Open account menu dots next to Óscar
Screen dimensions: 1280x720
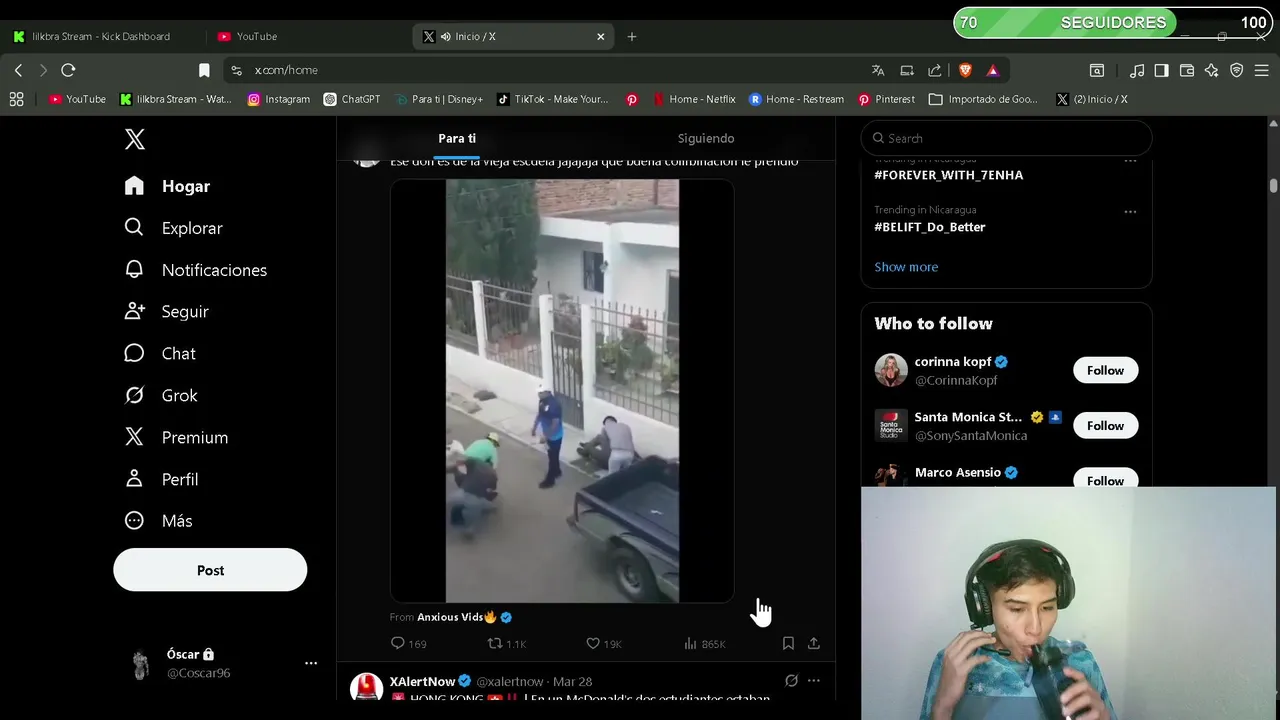[311, 663]
